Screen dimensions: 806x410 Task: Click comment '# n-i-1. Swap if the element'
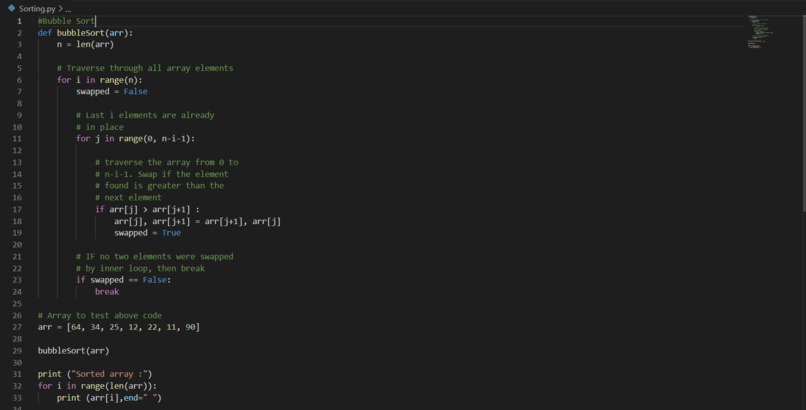pyautogui.click(x=161, y=174)
